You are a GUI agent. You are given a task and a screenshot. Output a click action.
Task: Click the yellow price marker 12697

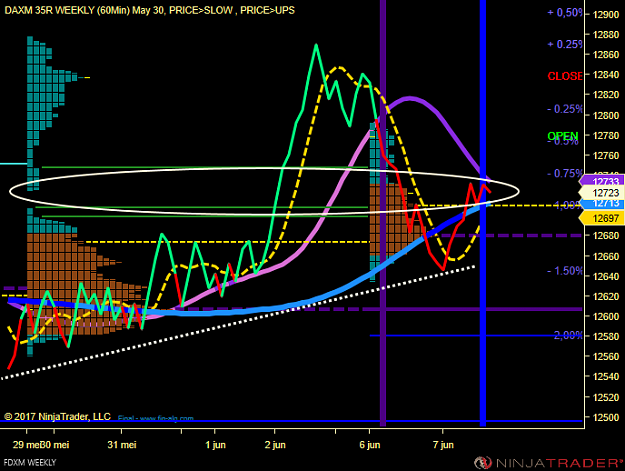(603, 218)
